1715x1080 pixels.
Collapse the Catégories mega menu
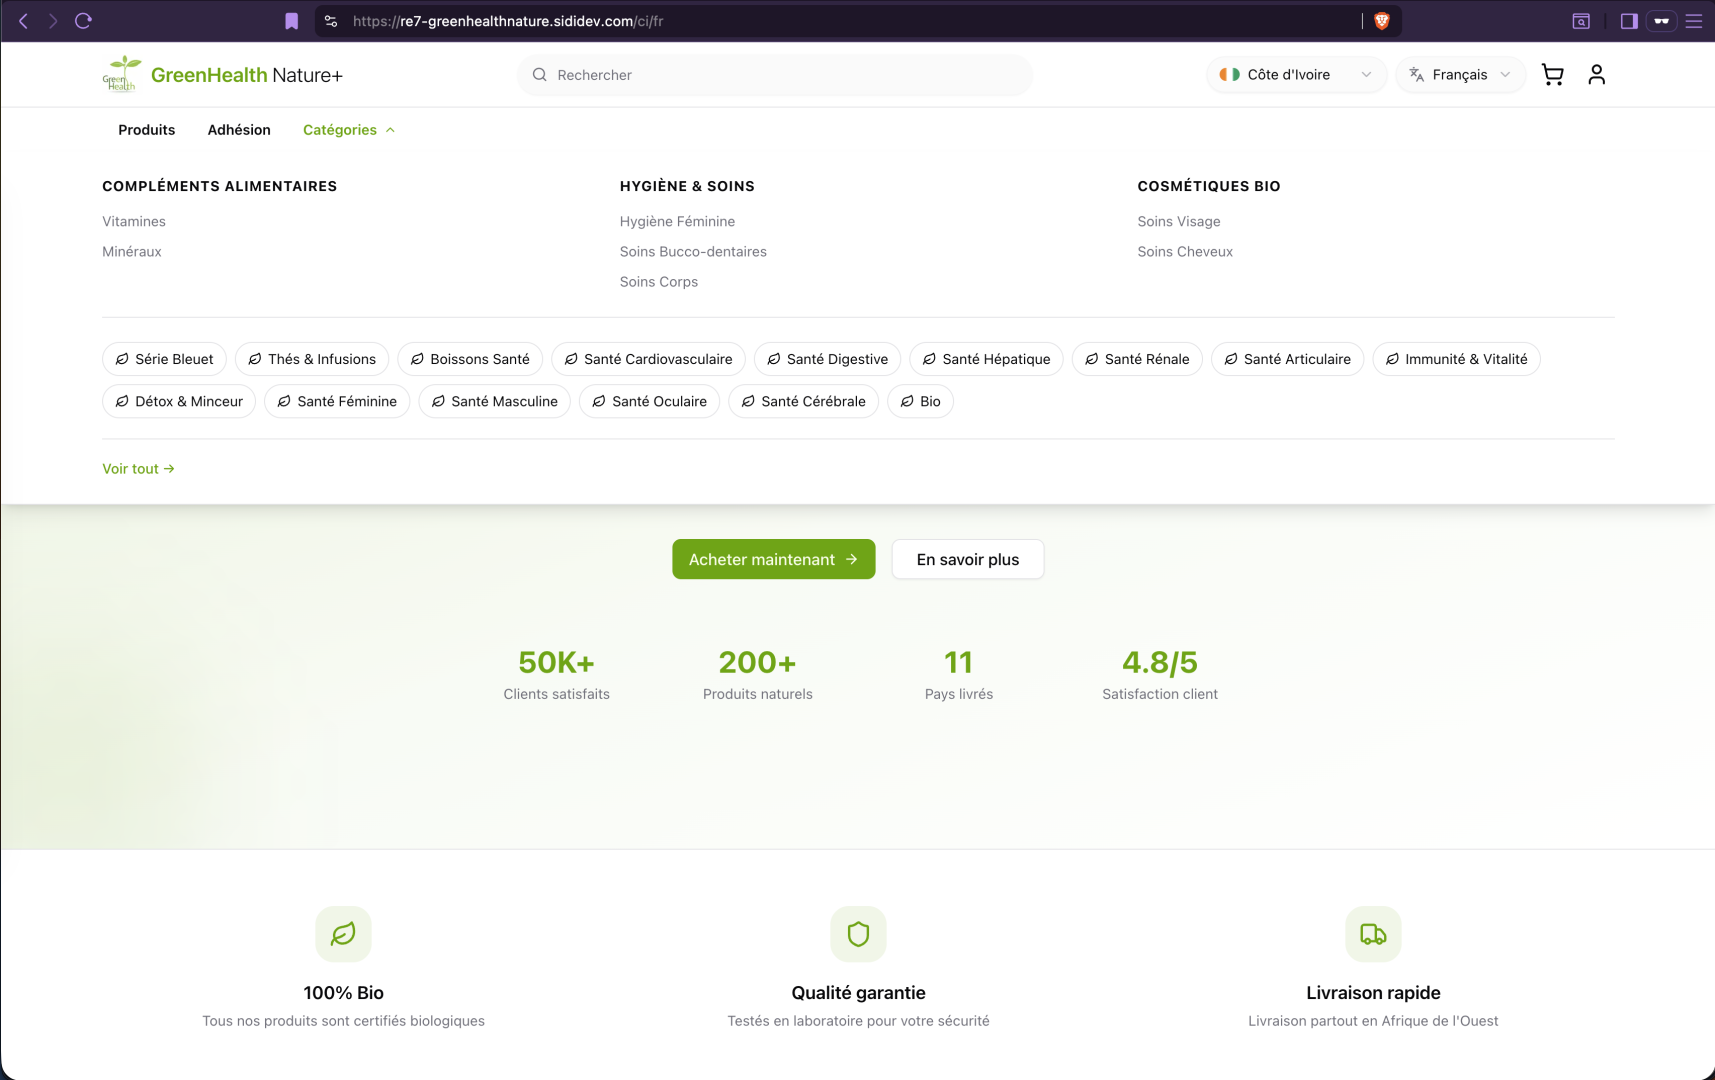[348, 130]
